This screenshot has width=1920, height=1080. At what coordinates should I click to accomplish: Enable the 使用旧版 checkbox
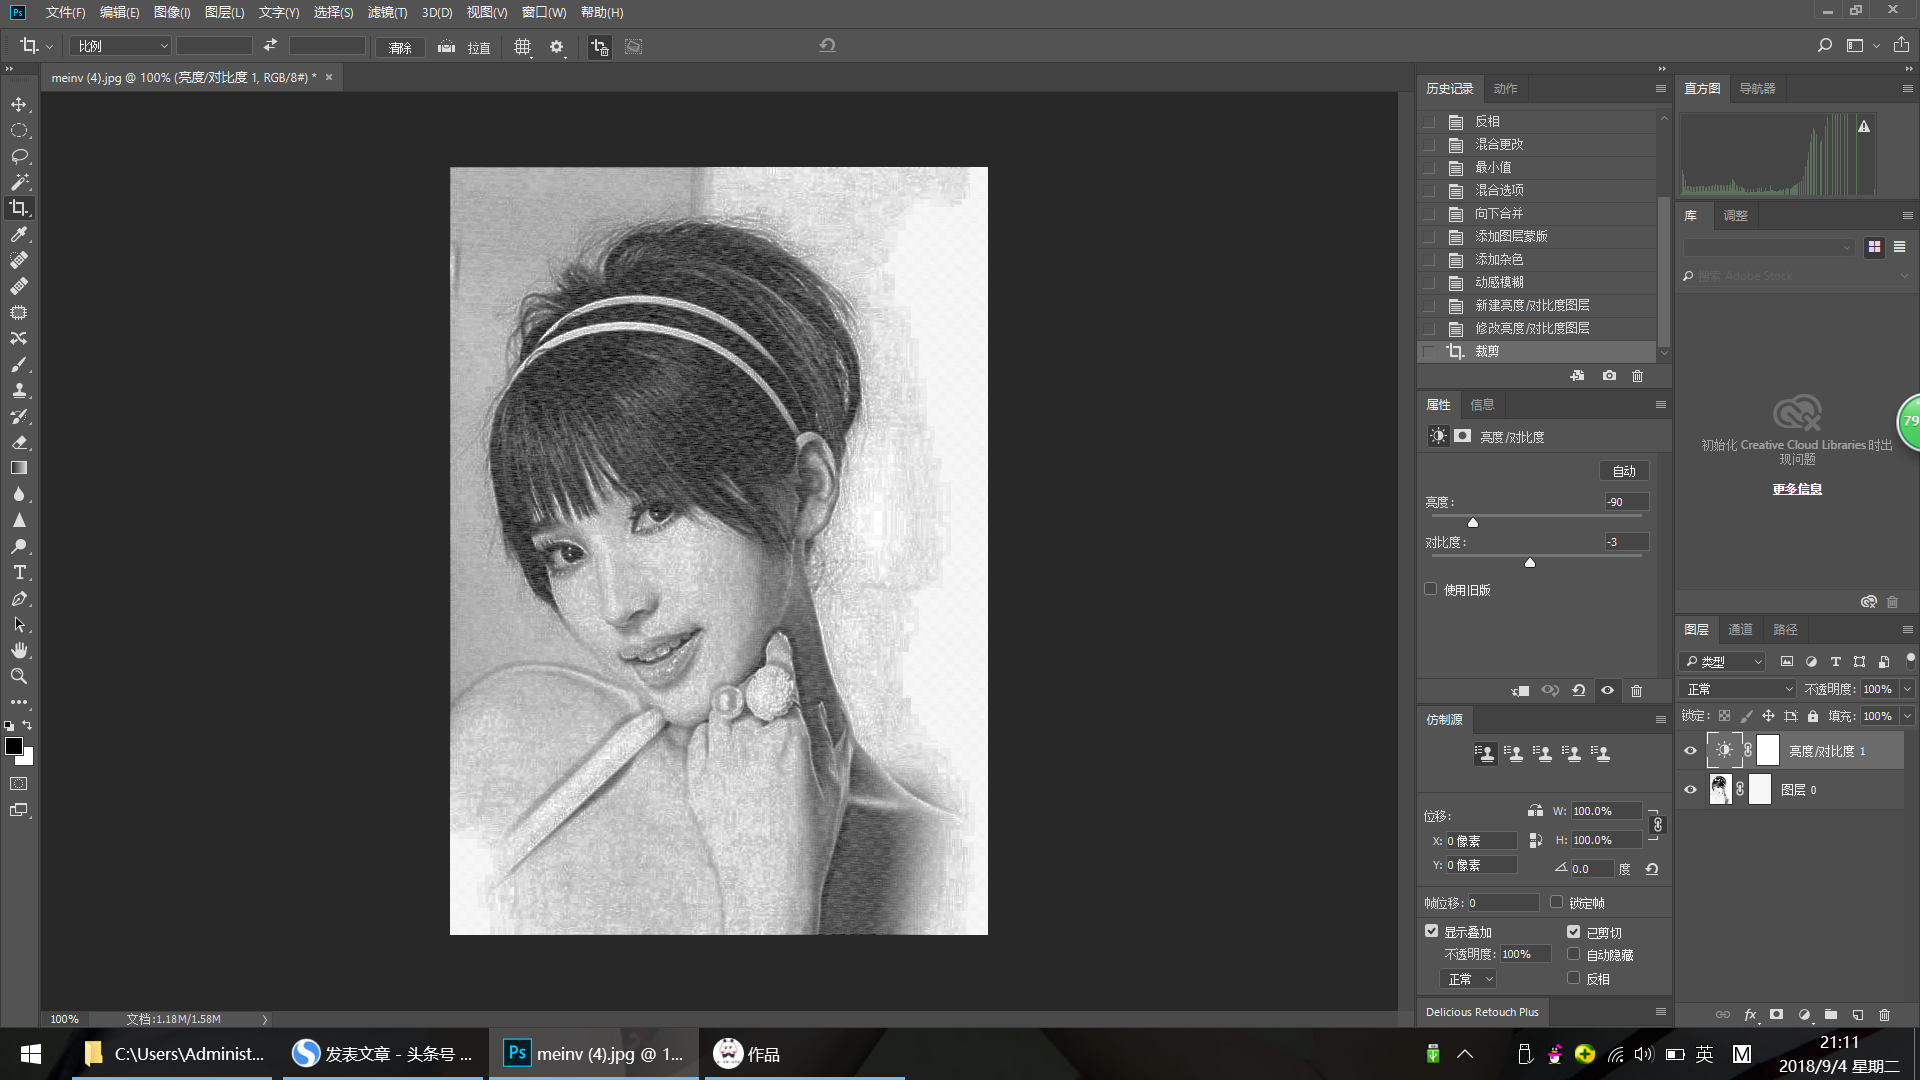(1431, 589)
